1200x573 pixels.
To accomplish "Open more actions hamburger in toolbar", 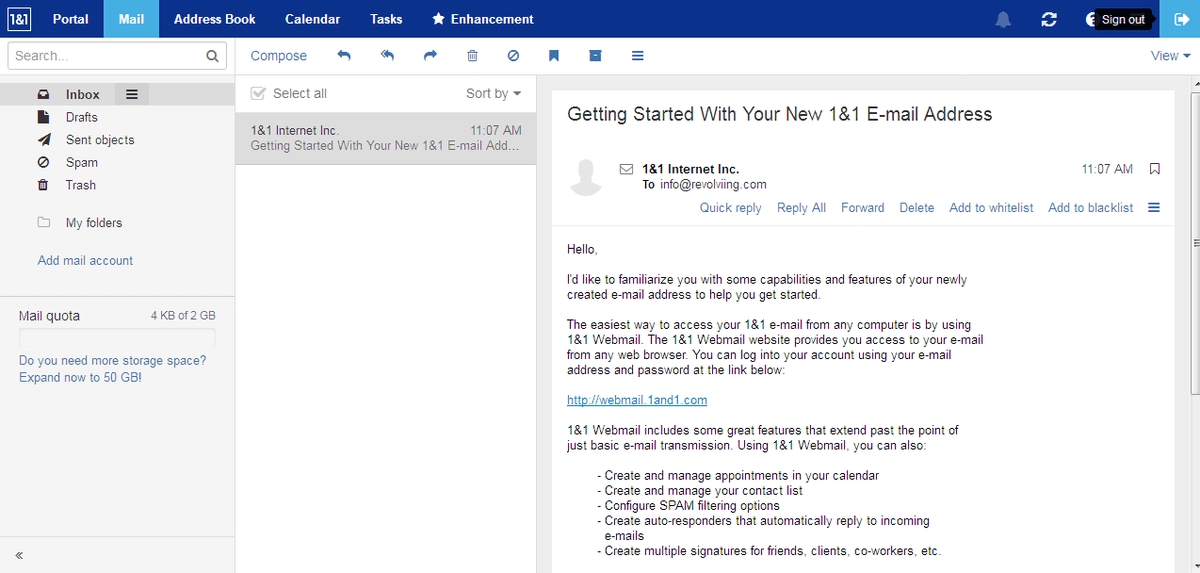I will (x=637, y=56).
